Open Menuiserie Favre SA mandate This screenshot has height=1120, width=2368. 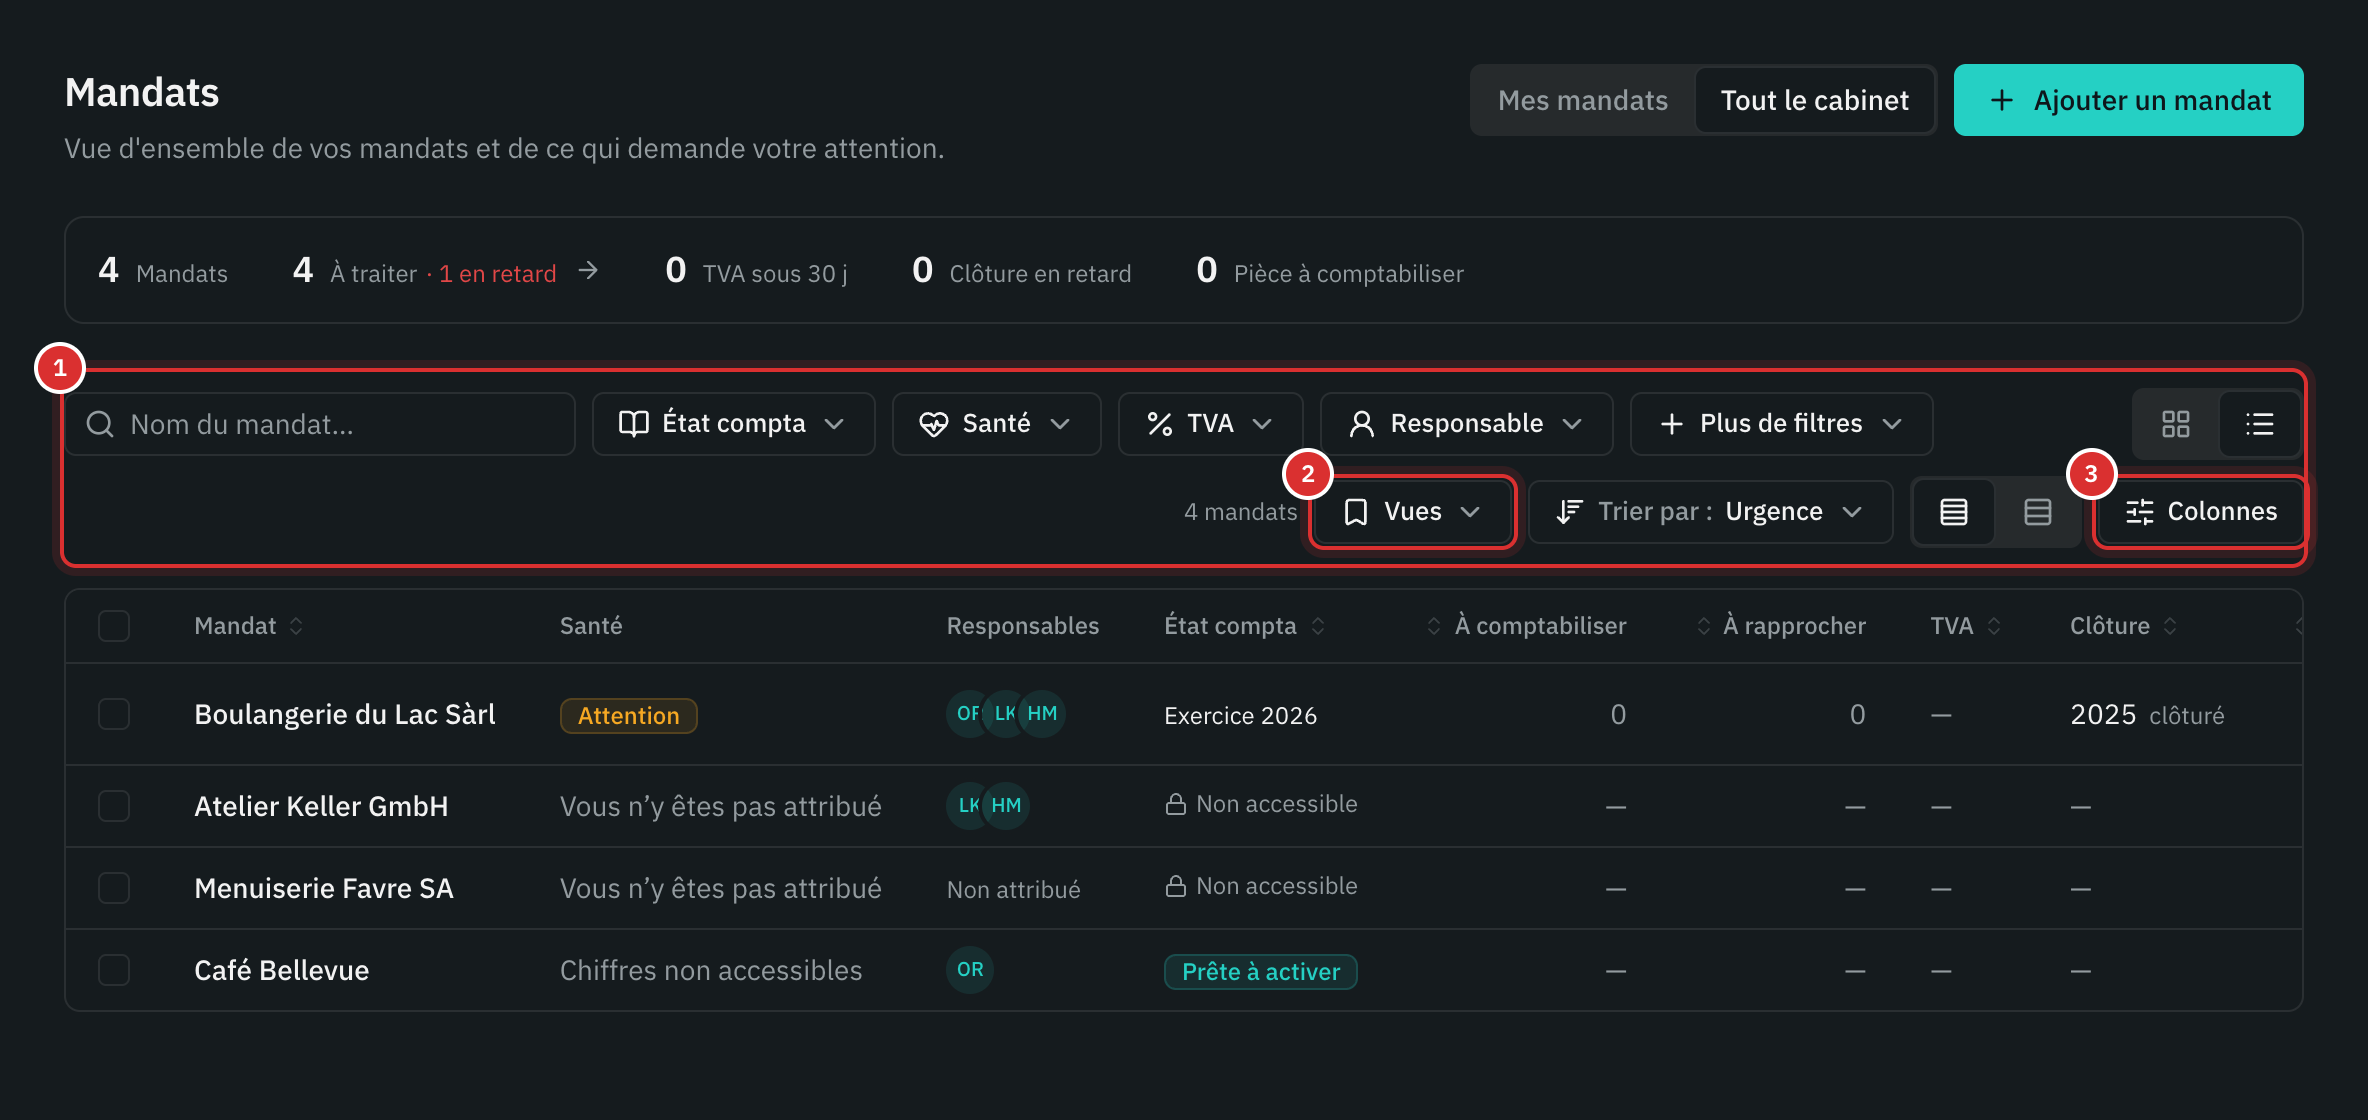[x=324, y=888]
